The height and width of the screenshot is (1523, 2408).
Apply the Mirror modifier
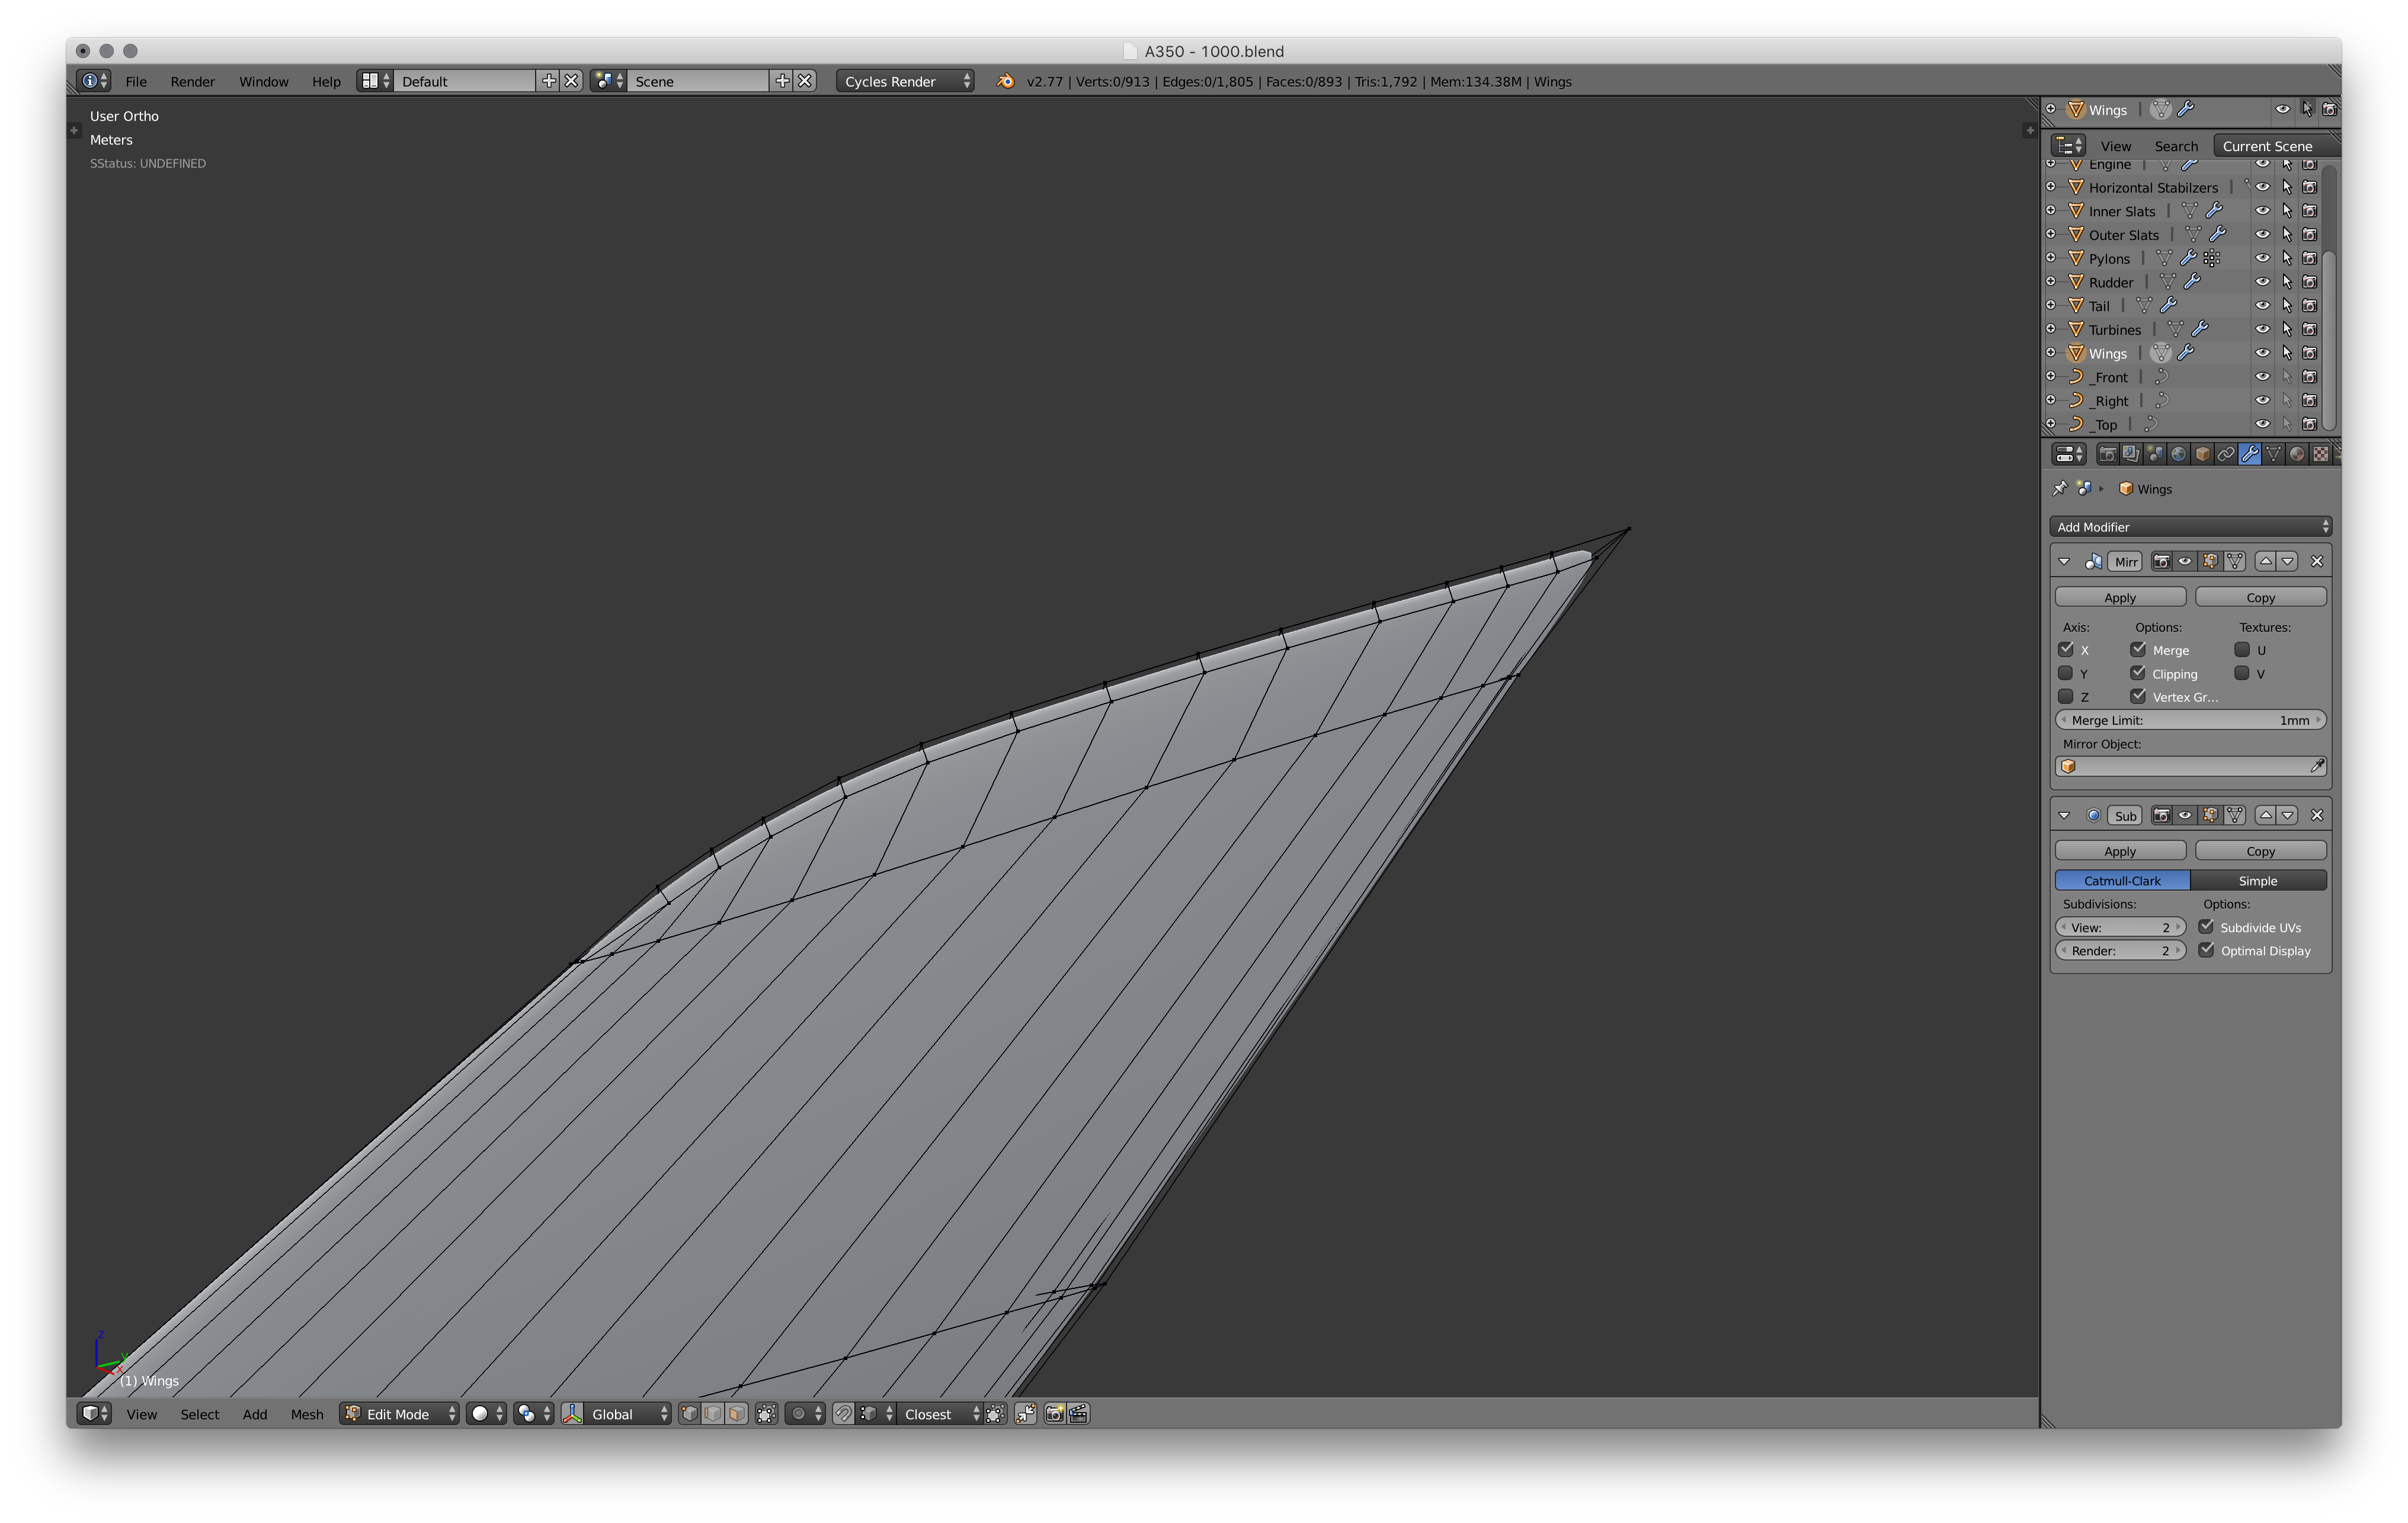[2120, 597]
